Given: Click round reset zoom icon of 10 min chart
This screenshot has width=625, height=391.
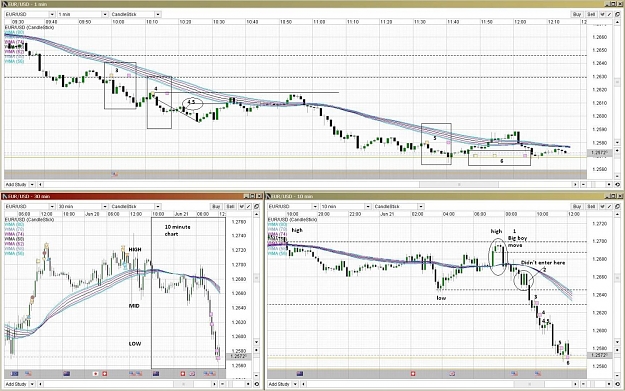Looking at the screenshot, I should tap(617, 384).
